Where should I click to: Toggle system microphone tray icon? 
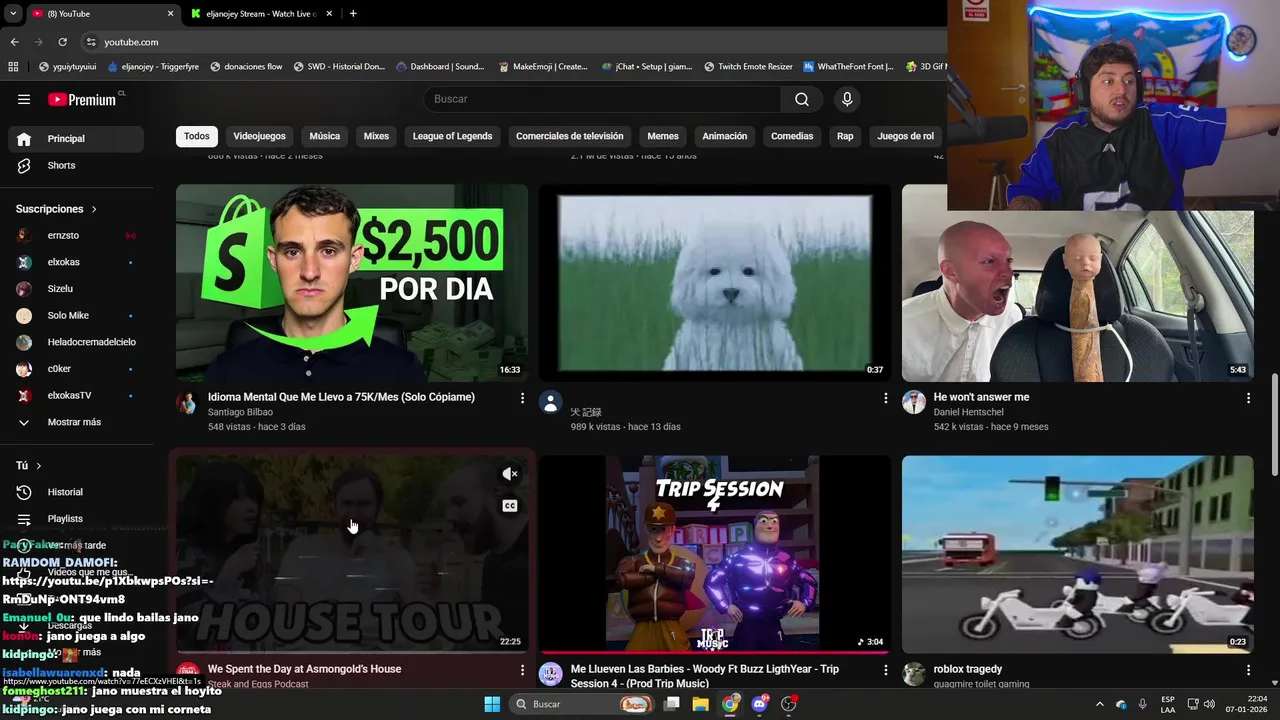1143,704
